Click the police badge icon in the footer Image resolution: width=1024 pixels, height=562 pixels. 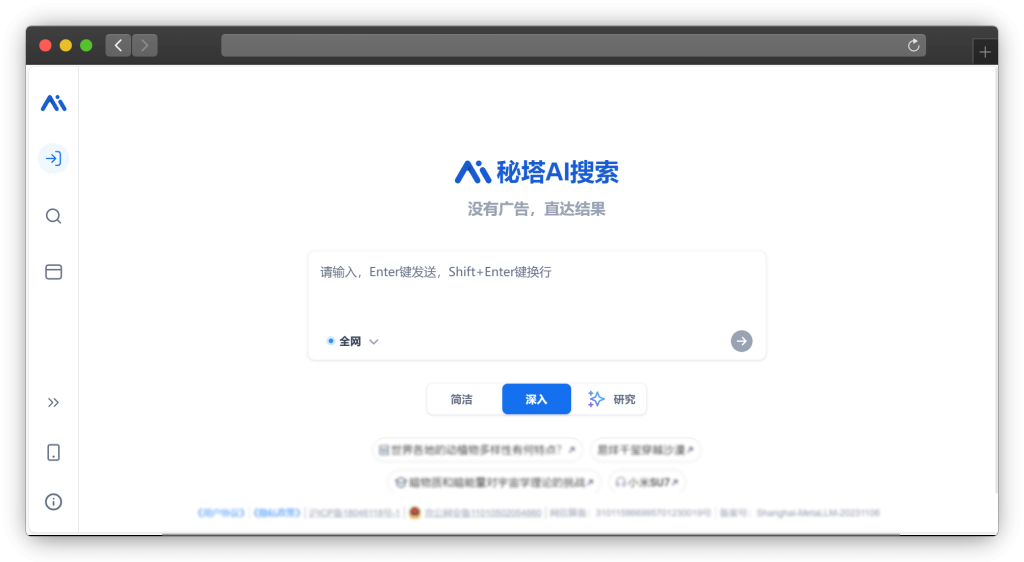(x=415, y=512)
